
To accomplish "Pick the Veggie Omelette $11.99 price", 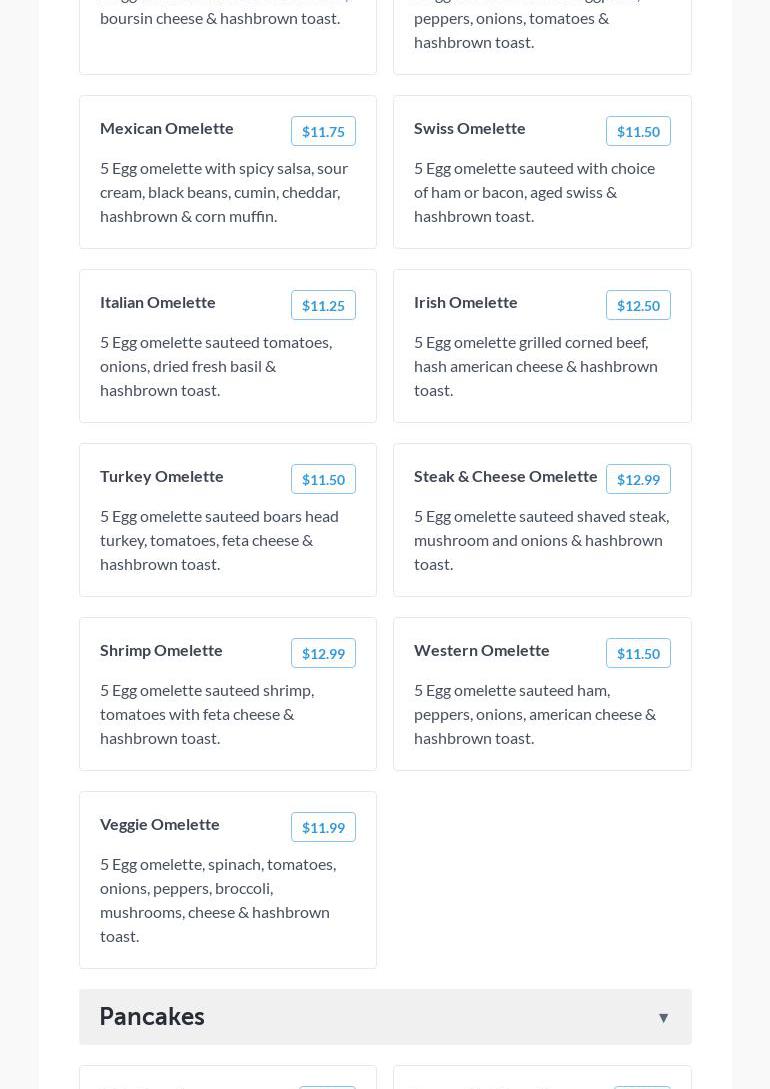I will (323, 828).
